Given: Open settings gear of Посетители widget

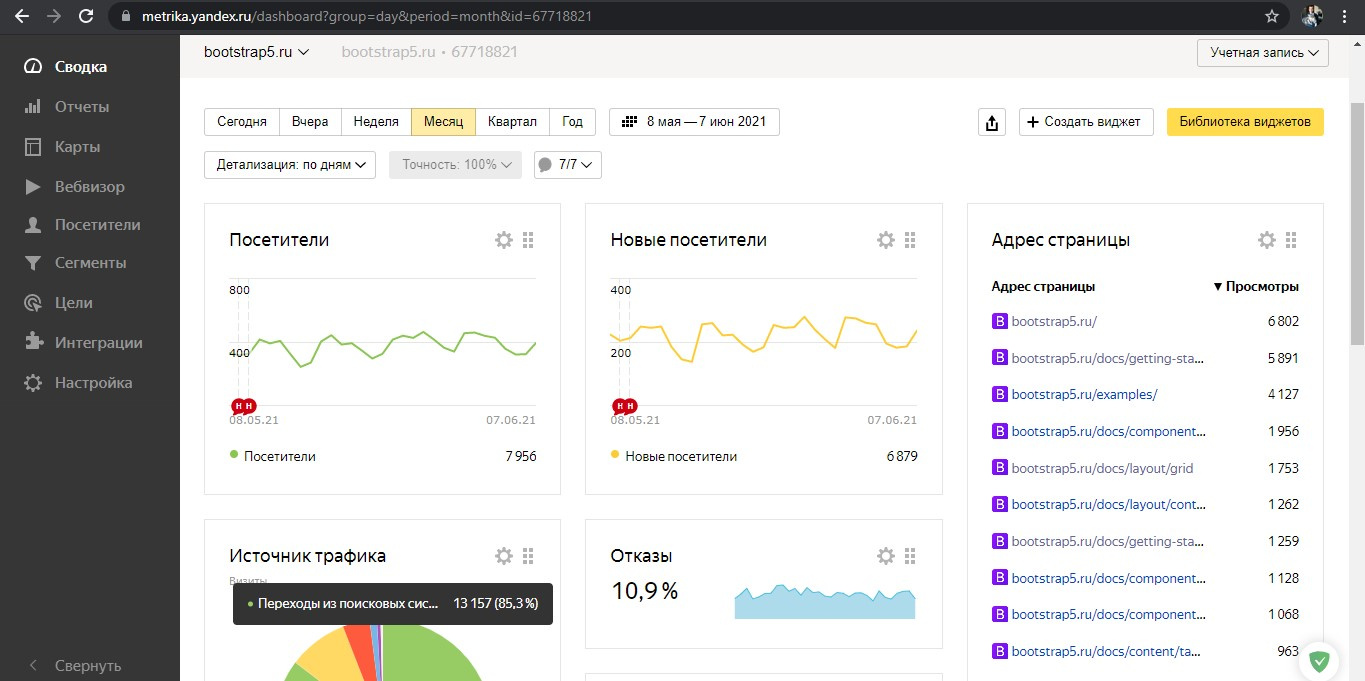Looking at the screenshot, I should [x=504, y=240].
